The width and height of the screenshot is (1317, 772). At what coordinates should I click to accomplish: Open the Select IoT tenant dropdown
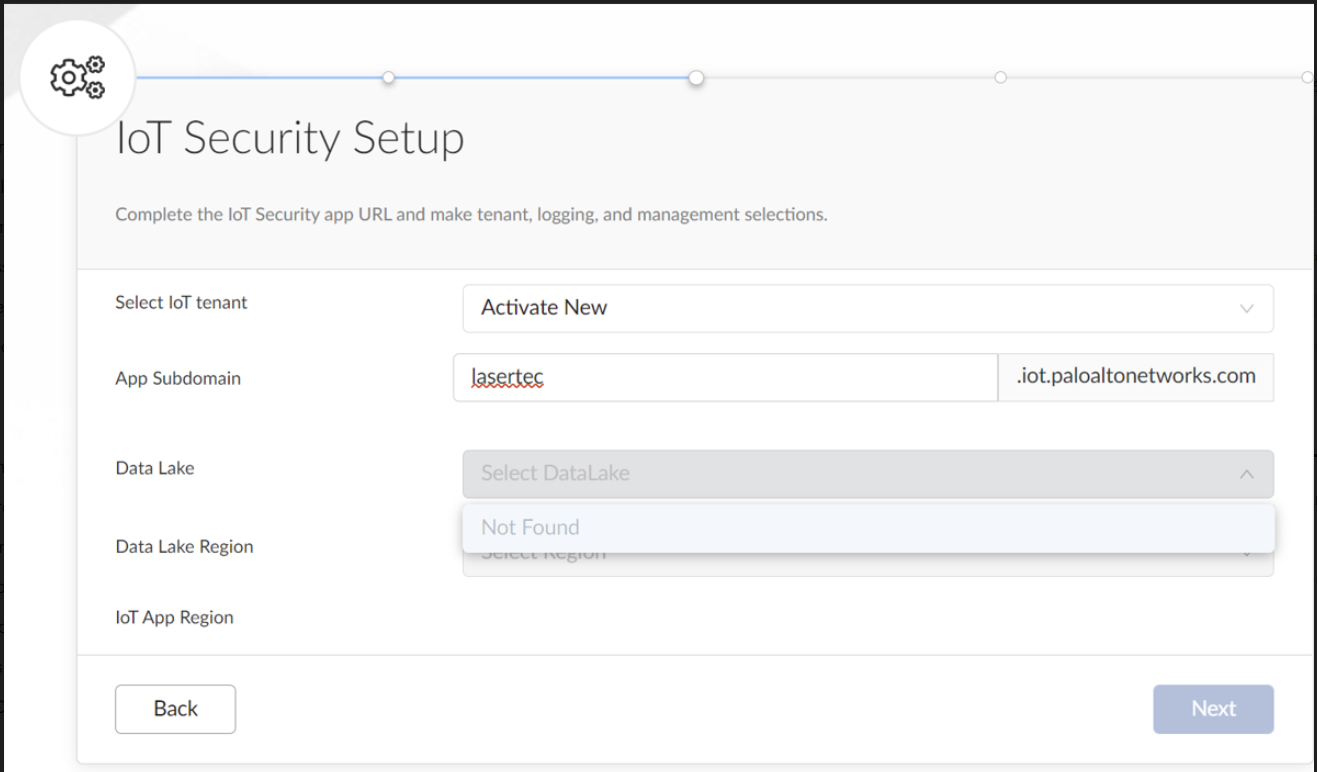[866, 308]
